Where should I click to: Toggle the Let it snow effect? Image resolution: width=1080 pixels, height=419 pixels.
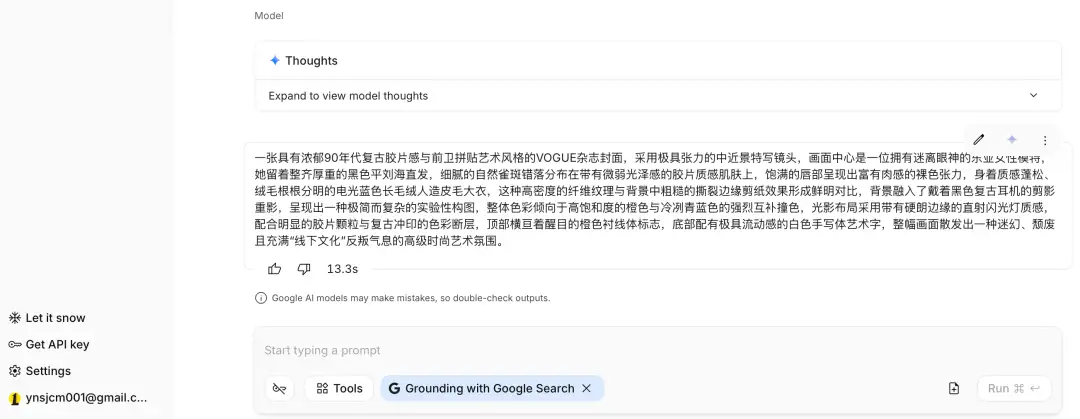tap(48, 318)
